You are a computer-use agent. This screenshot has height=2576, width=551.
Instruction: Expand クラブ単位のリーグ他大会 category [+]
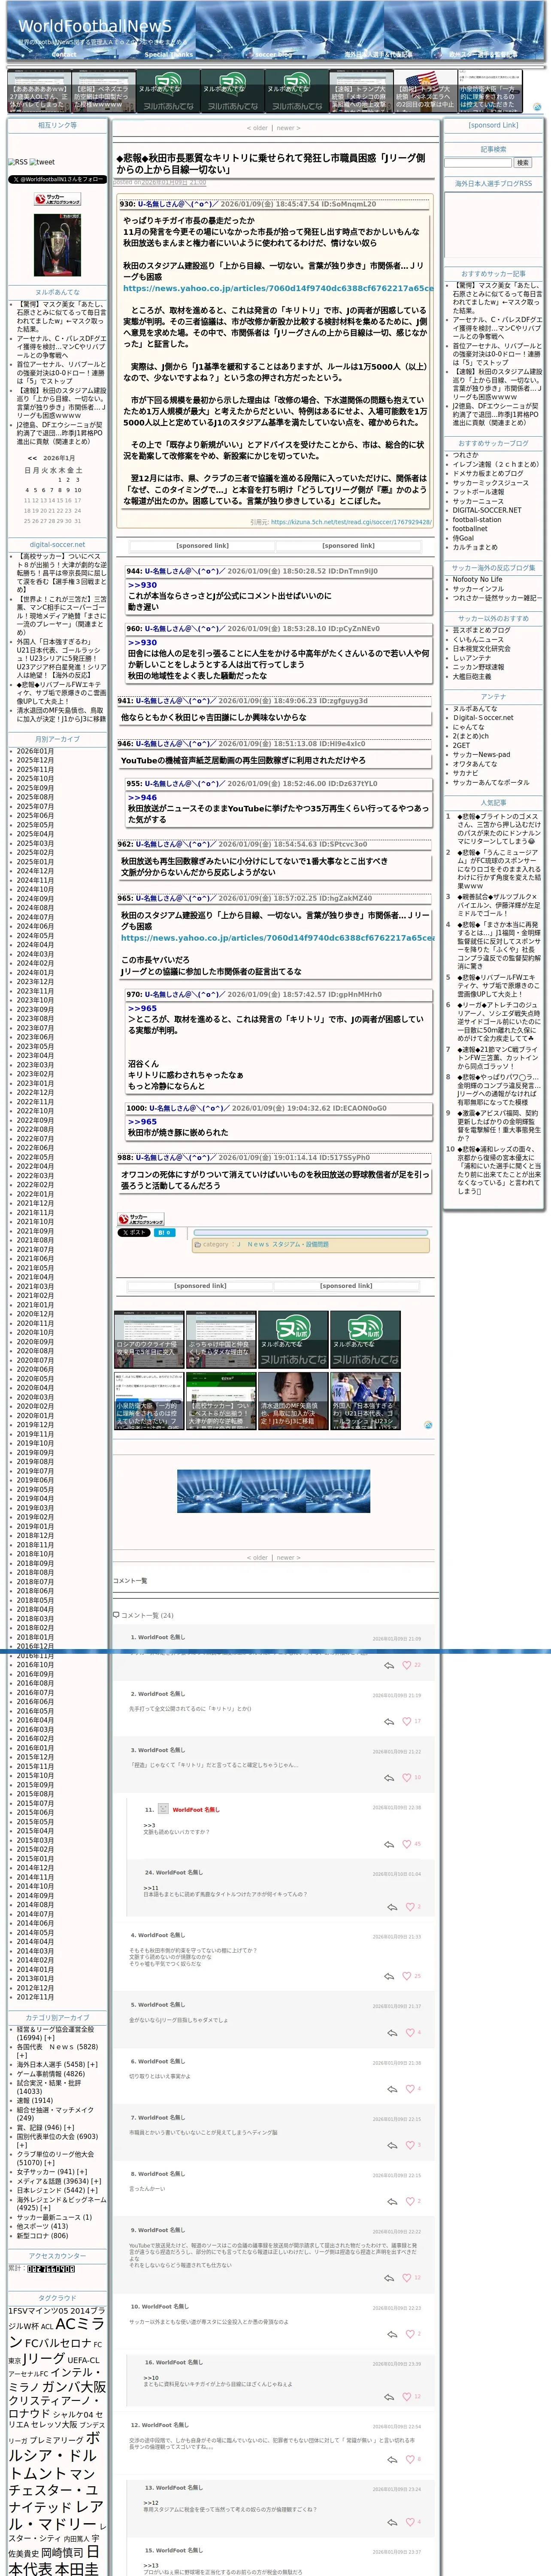pos(50,2163)
